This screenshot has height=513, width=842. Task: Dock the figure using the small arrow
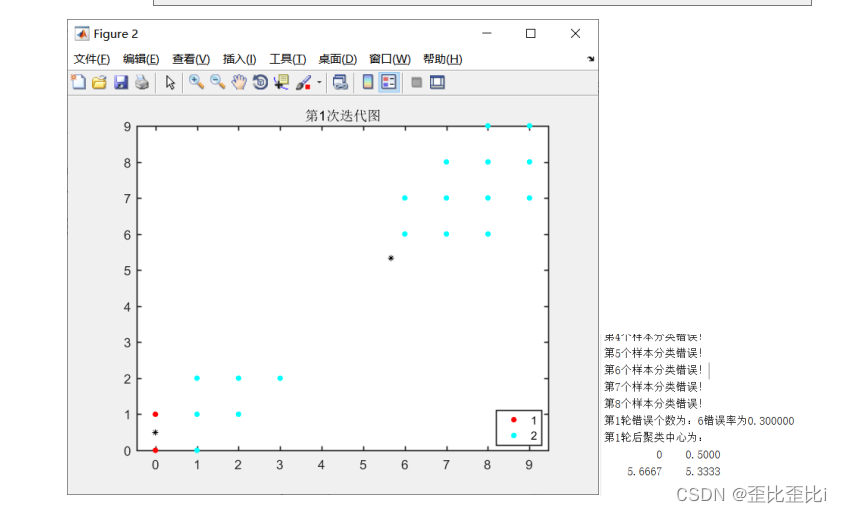click(591, 59)
